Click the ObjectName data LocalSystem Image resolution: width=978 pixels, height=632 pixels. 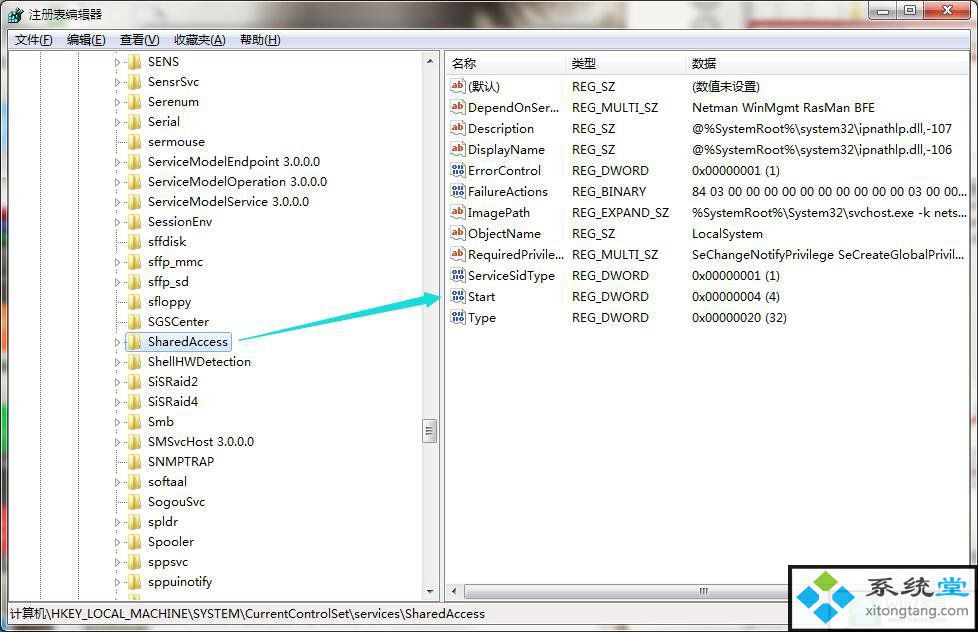pos(727,233)
